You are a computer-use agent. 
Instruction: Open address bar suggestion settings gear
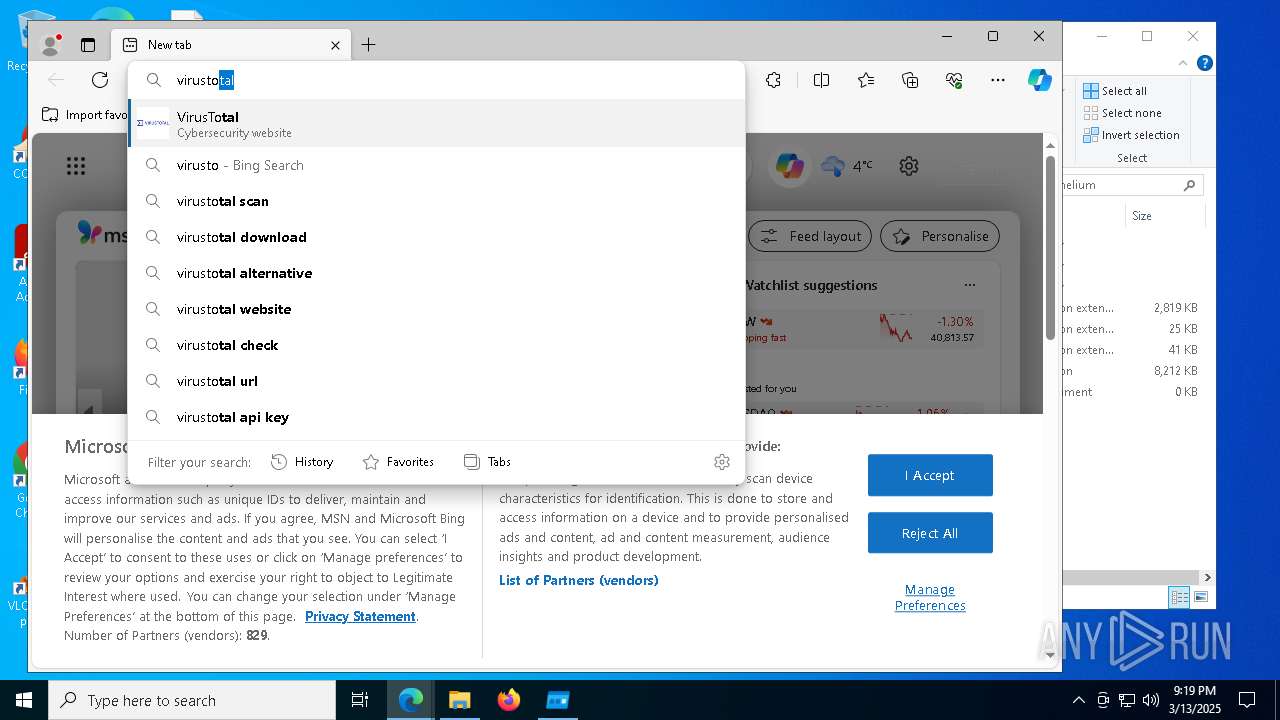click(722, 462)
